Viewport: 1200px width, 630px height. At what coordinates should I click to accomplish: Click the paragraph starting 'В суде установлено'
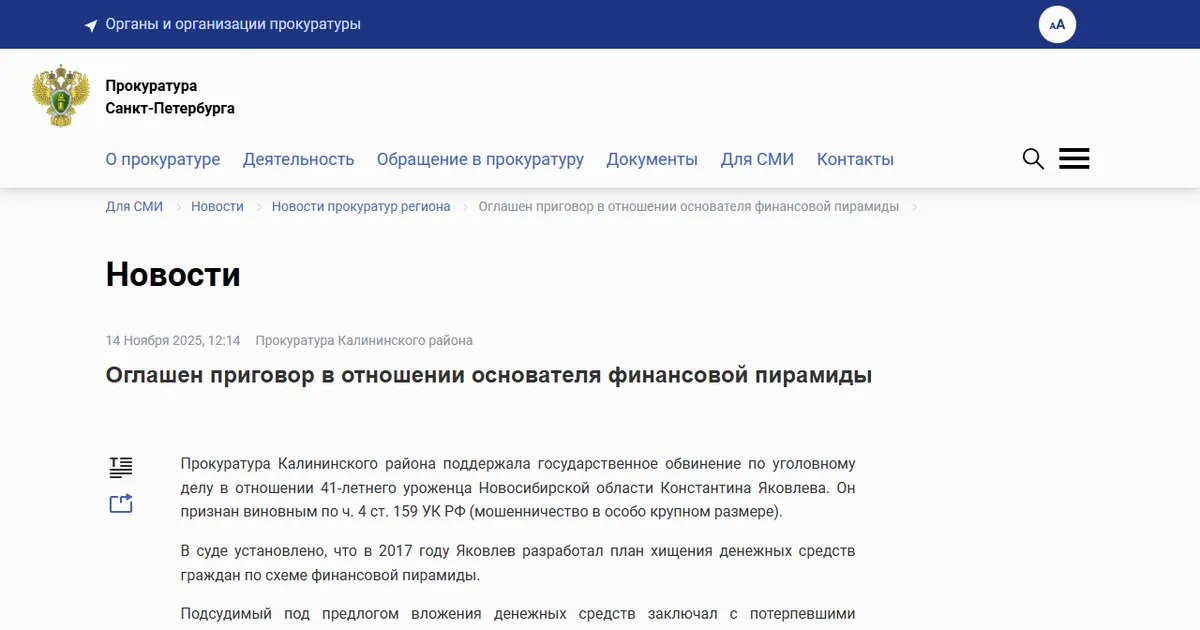coord(518,564)
